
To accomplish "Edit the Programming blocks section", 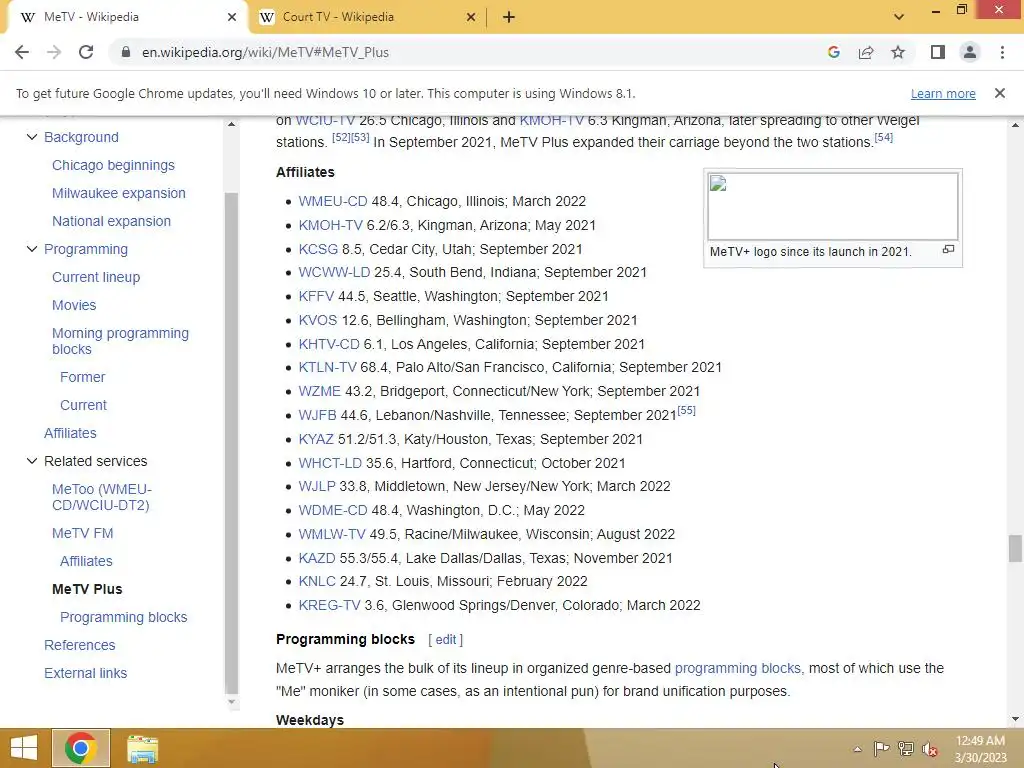I will 445,640.
